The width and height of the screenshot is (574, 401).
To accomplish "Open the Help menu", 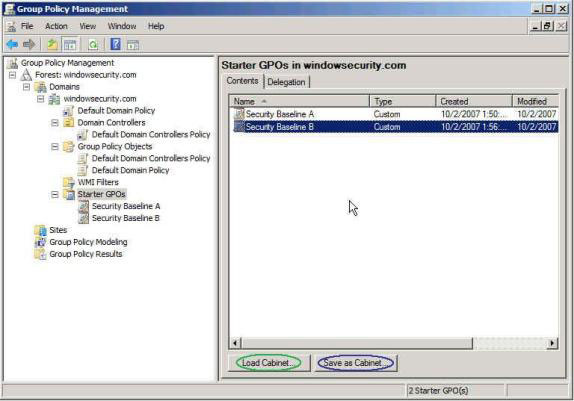I will click(156, 26).
